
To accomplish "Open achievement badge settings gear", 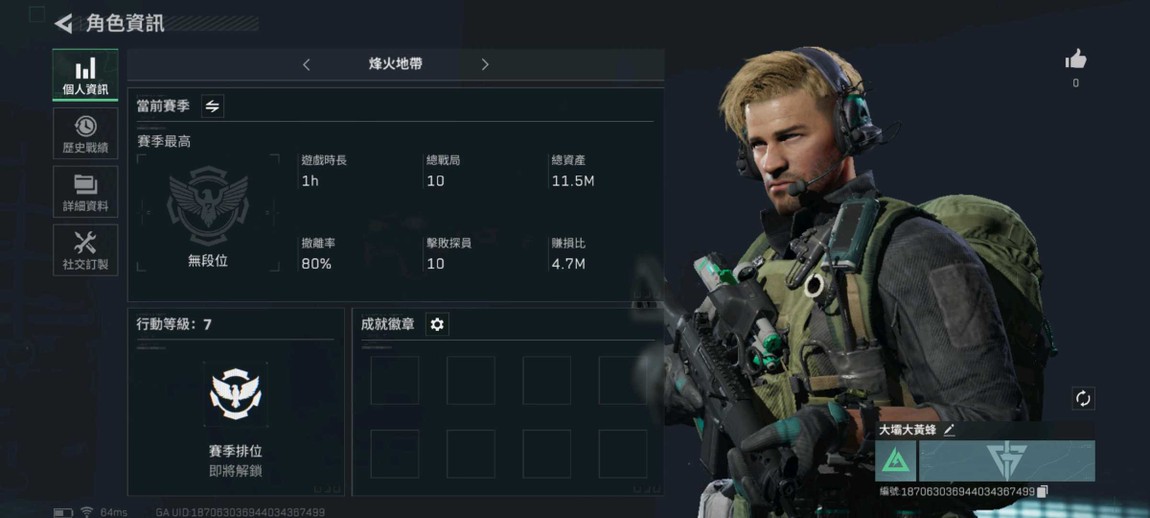I will [437, 324].
